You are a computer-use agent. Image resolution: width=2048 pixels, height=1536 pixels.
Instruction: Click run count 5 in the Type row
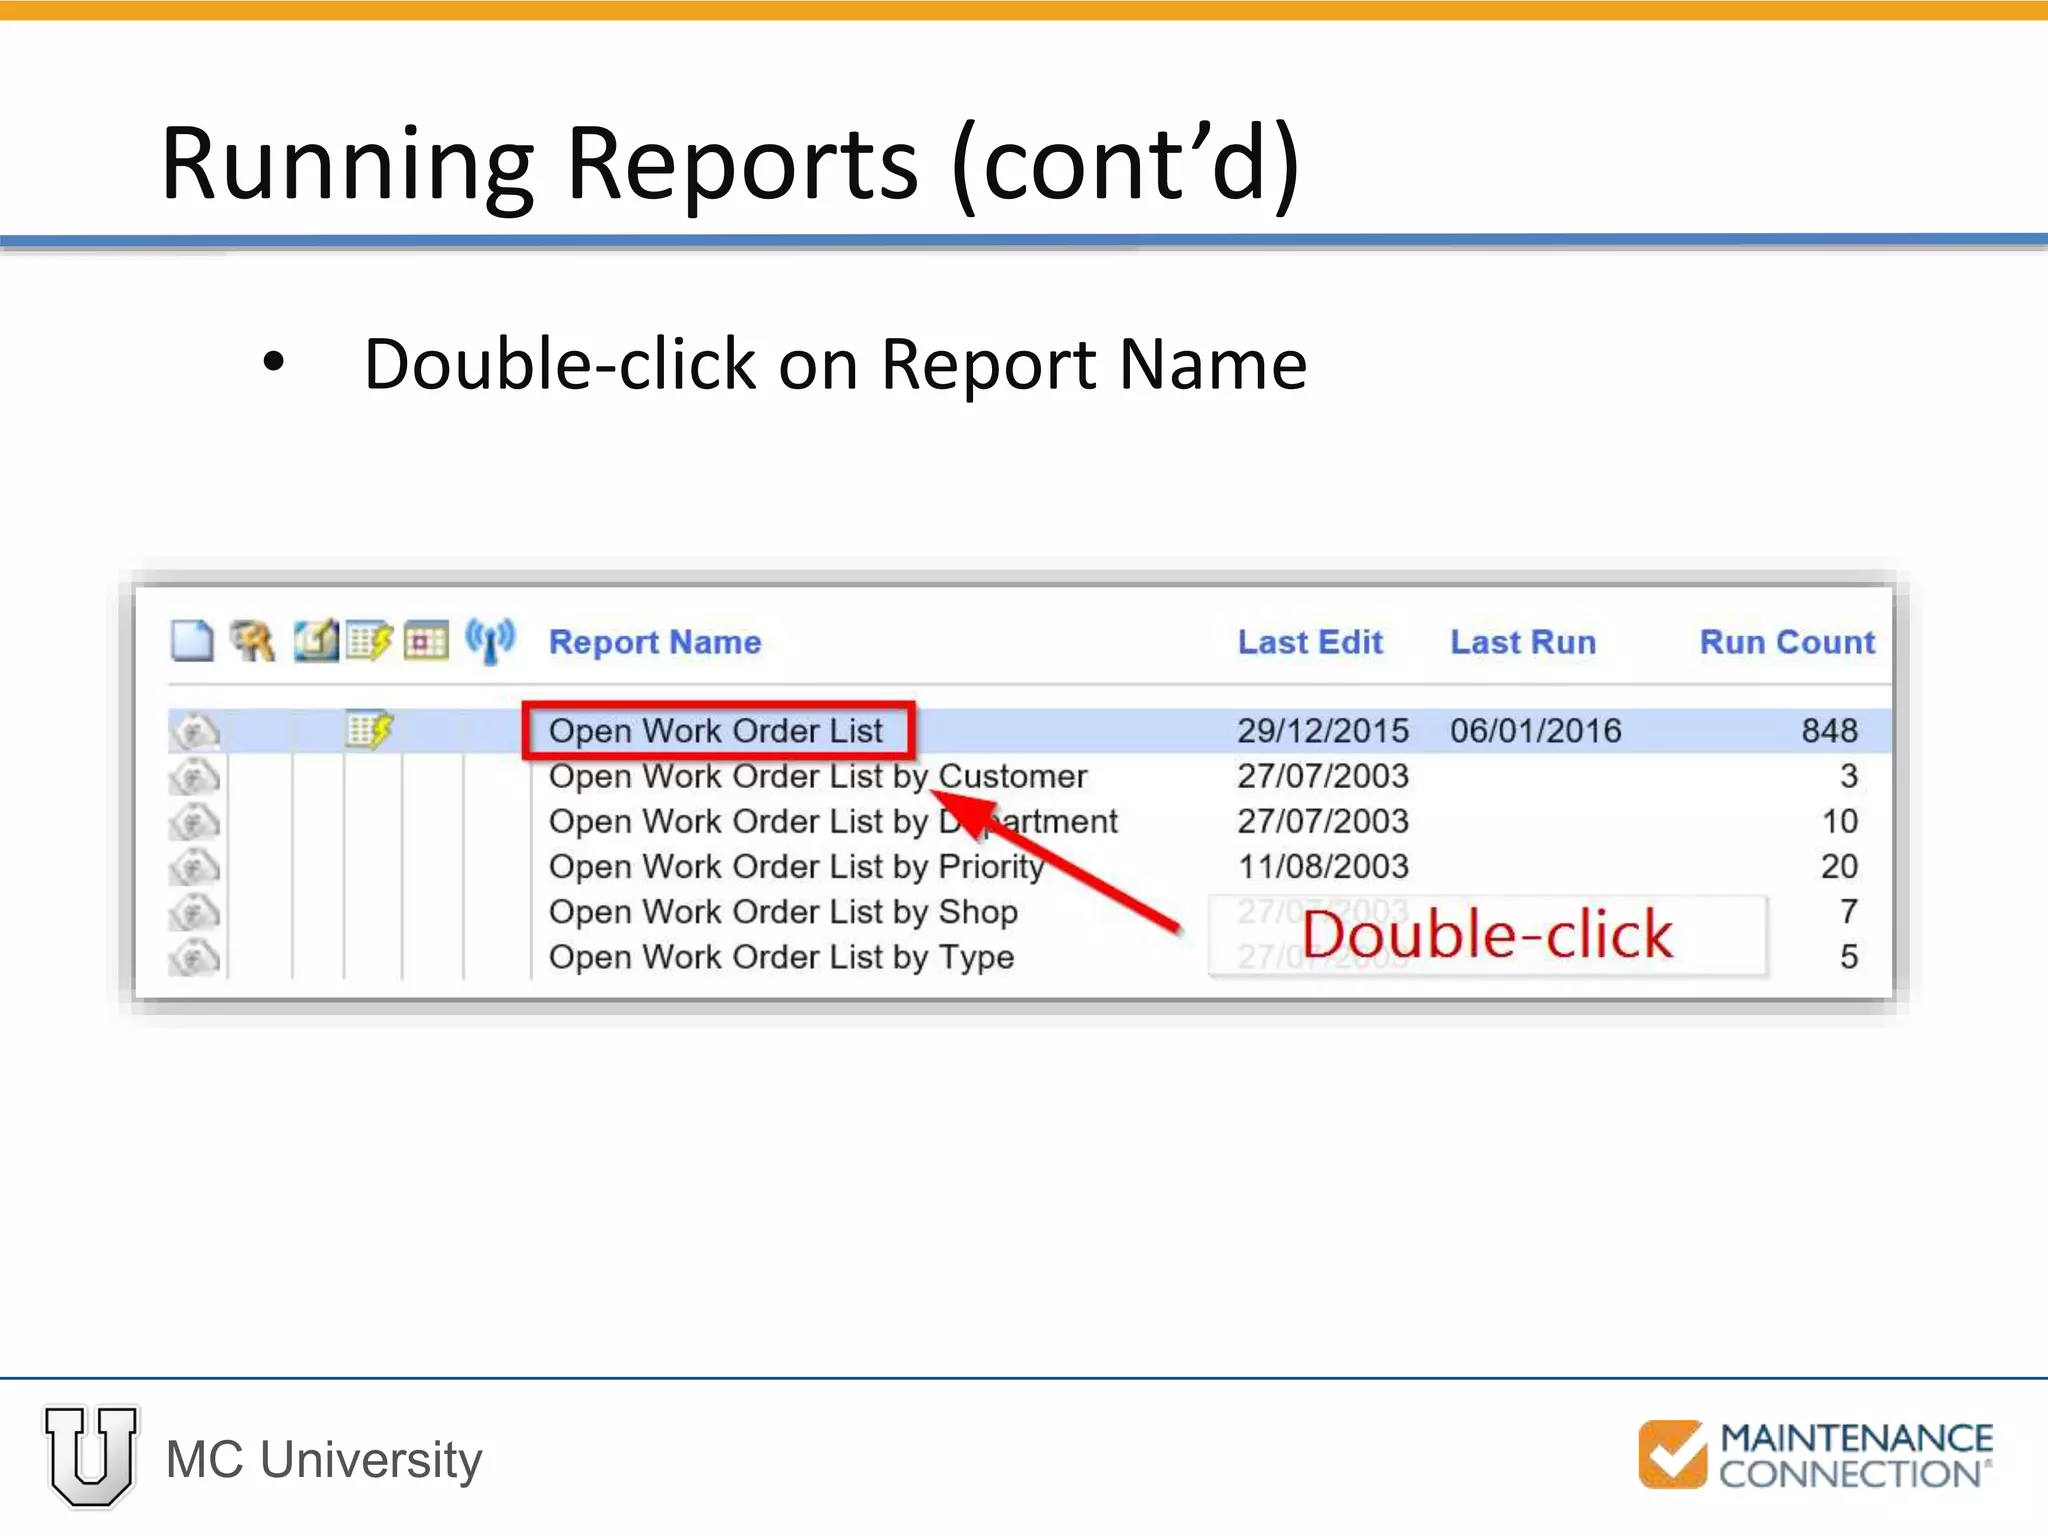point(1849,957)
